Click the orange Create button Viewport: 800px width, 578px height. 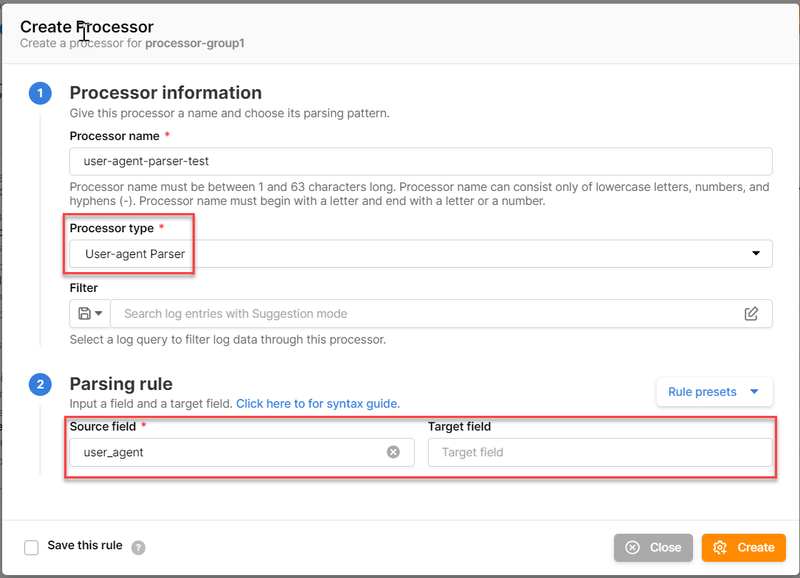pyautogui.click(x=743, y=547)
